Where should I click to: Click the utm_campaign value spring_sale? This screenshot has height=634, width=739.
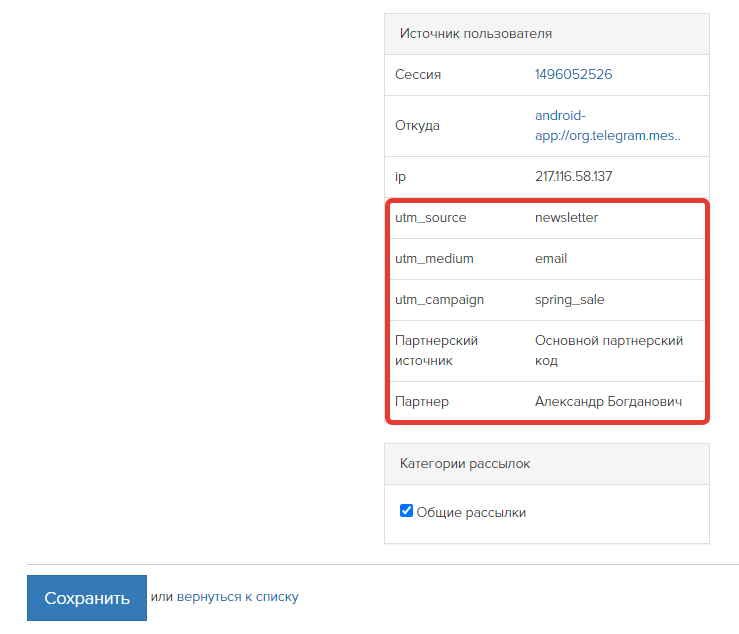coord(569,300)
